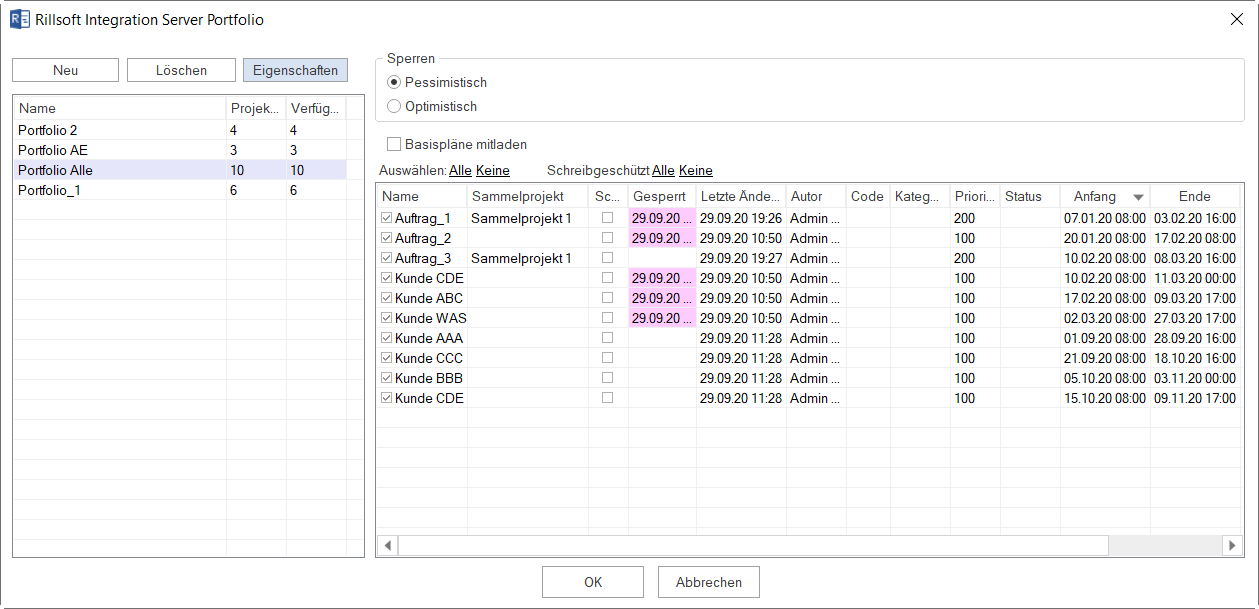
Task: Click pink Gesperrt cell in Kunde ABC row
Action: click(x=662, y=298)
